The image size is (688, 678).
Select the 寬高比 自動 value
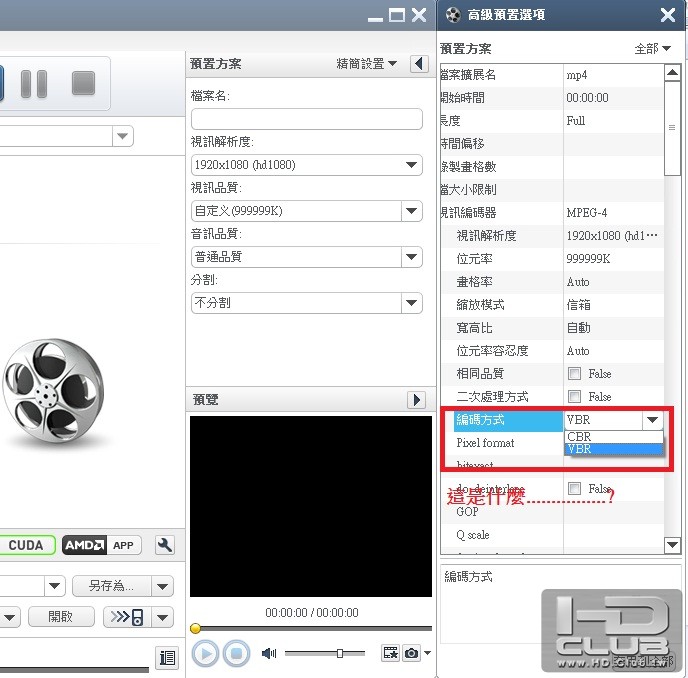click(x=613, y=328)
